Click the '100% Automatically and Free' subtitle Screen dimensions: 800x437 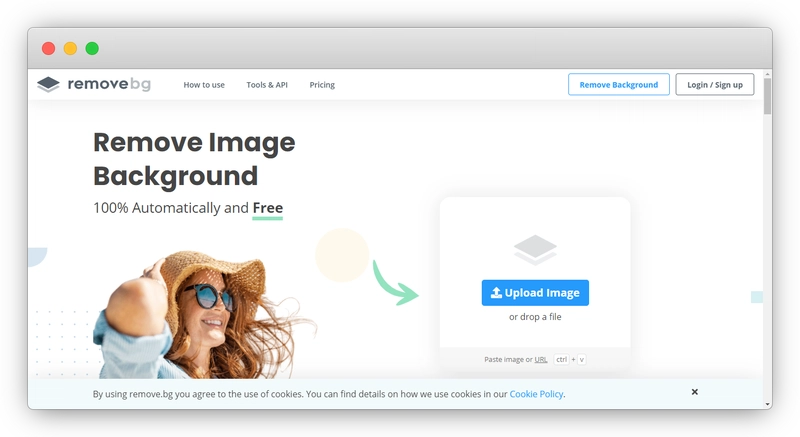pyautogui.click(x=188, y=208)
